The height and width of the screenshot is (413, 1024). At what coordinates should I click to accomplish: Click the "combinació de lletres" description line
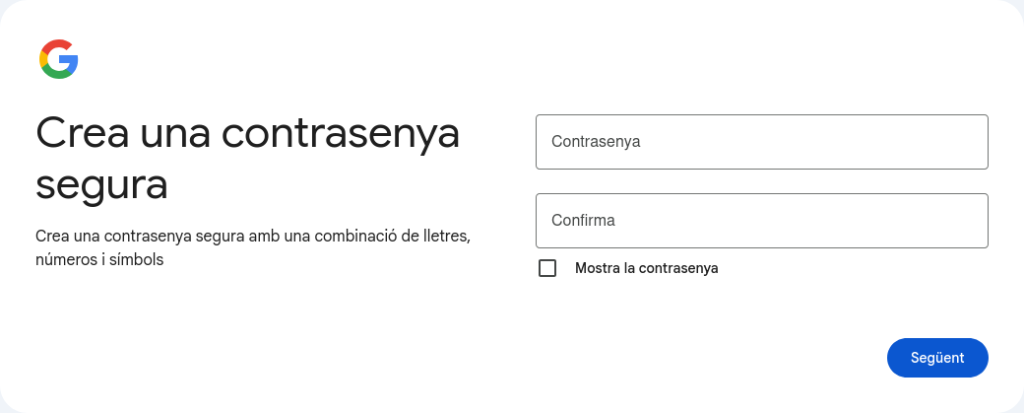[x=252, y=237]
